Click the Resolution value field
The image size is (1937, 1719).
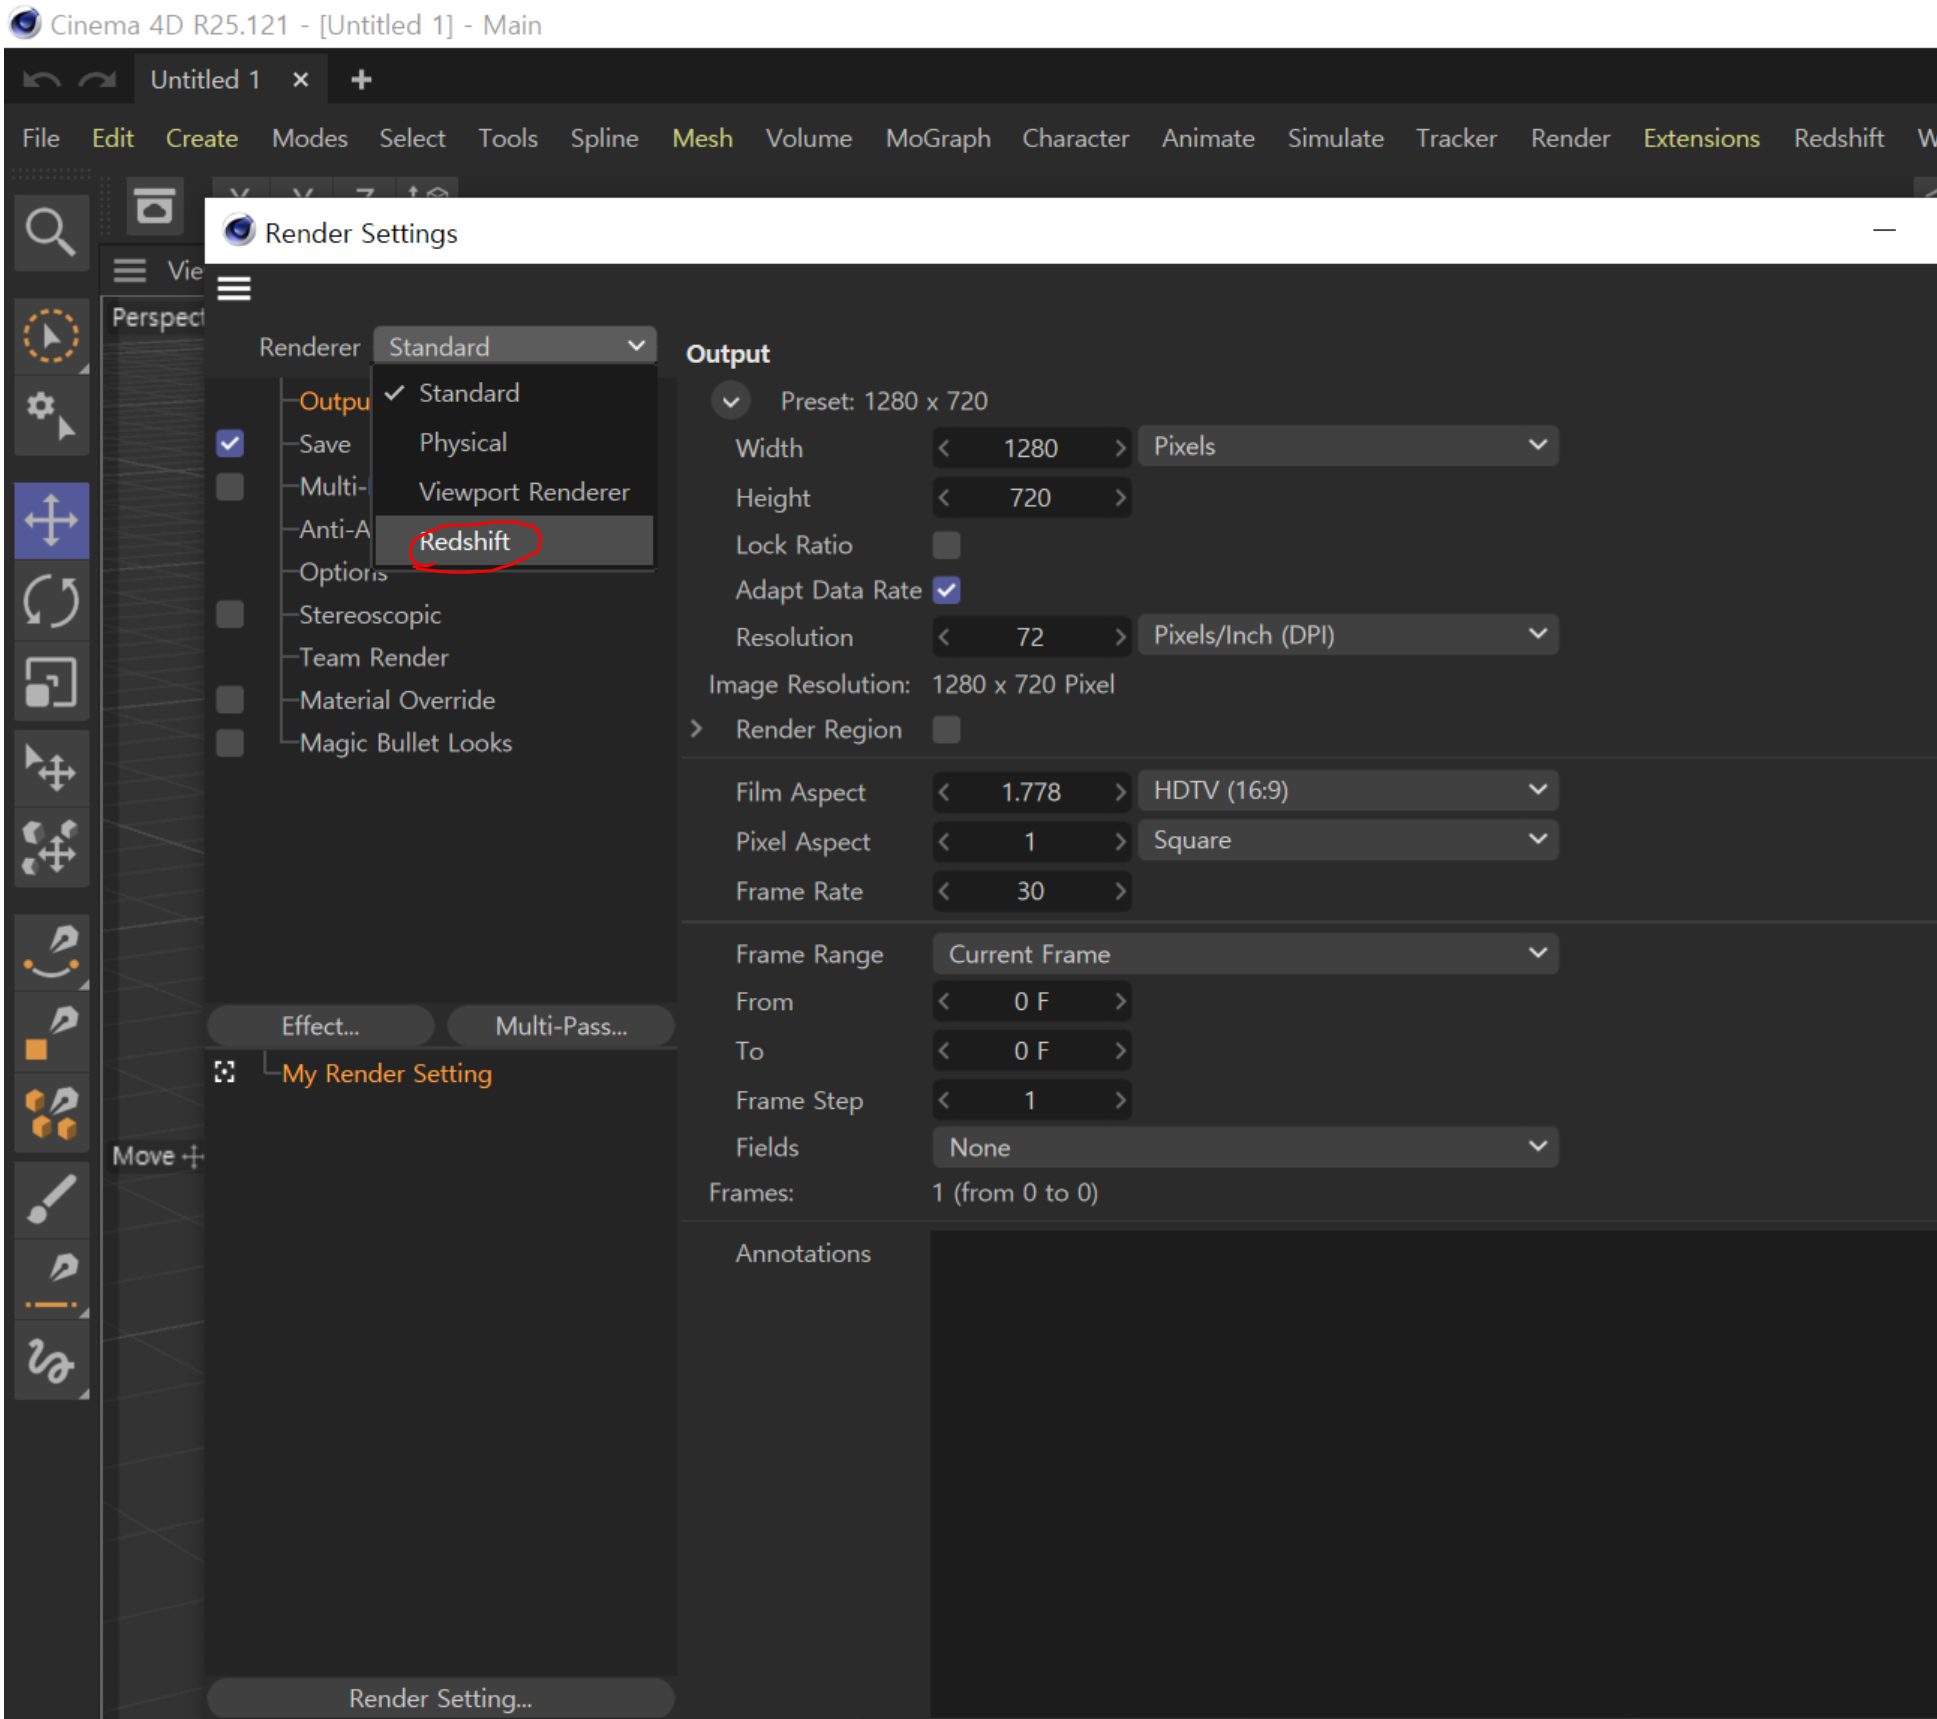coord(1031,637)
